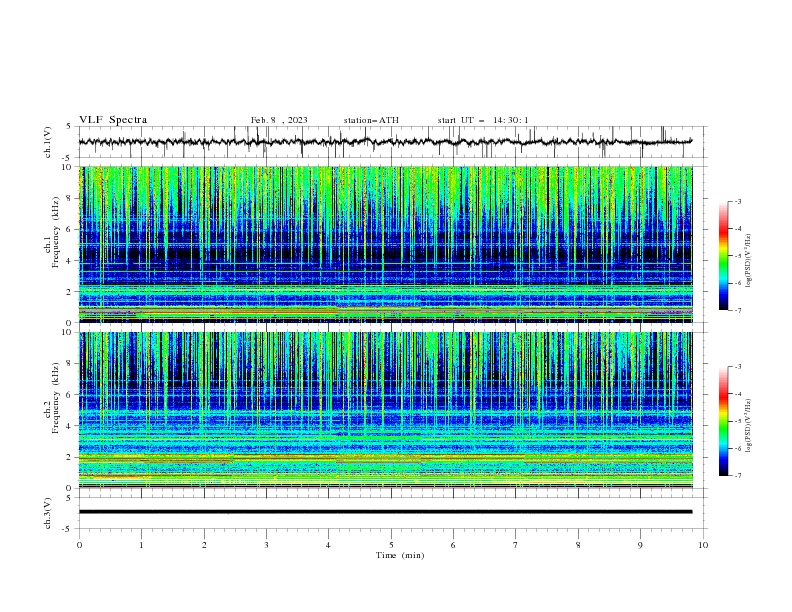Select the log(PSD) label beside ch.2 color bar
The height and width of the screenshot is (612, 792).
748,425
